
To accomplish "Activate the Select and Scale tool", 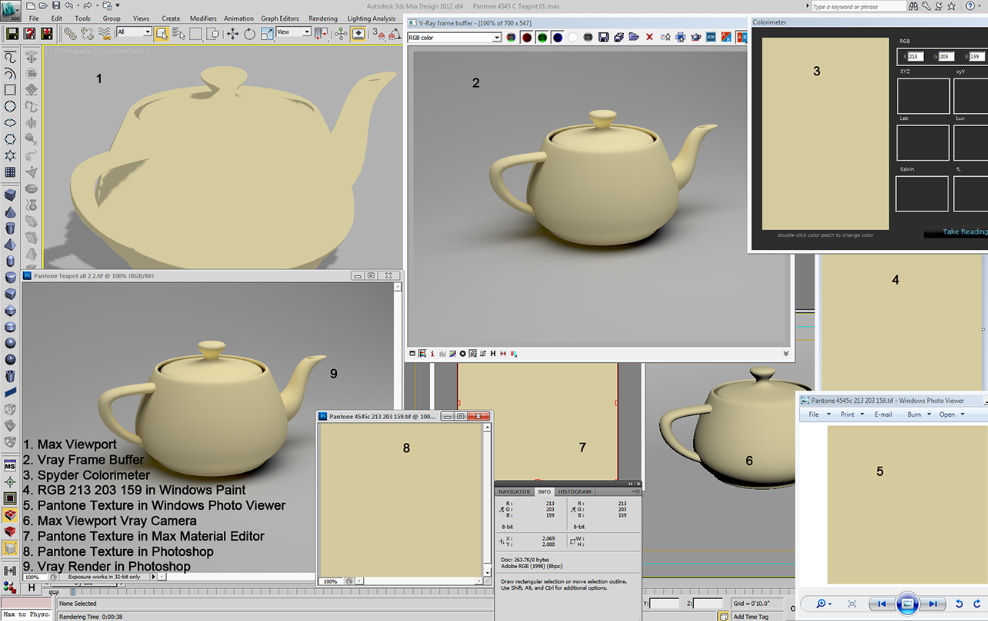I will [267, 33].
